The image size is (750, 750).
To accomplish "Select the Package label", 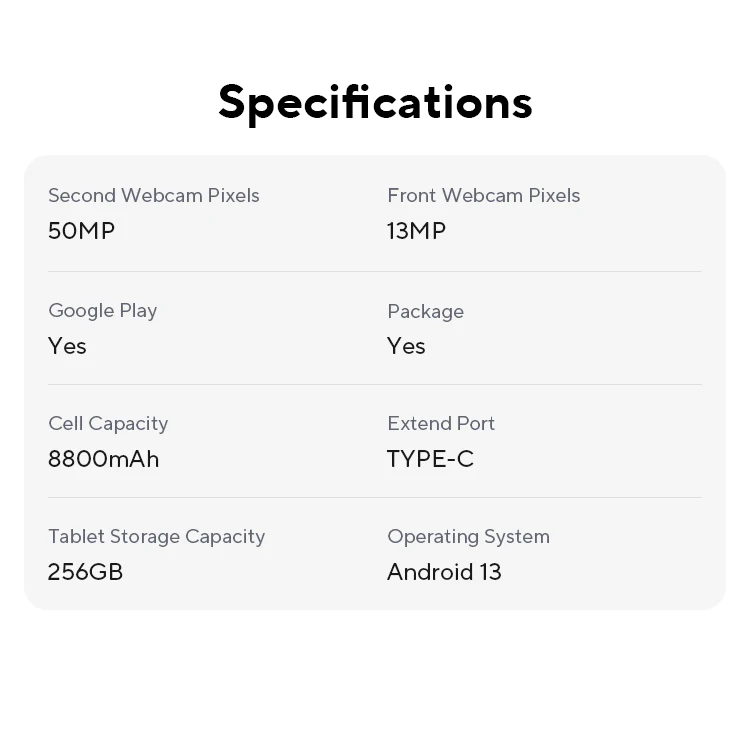I will [426, 311].
